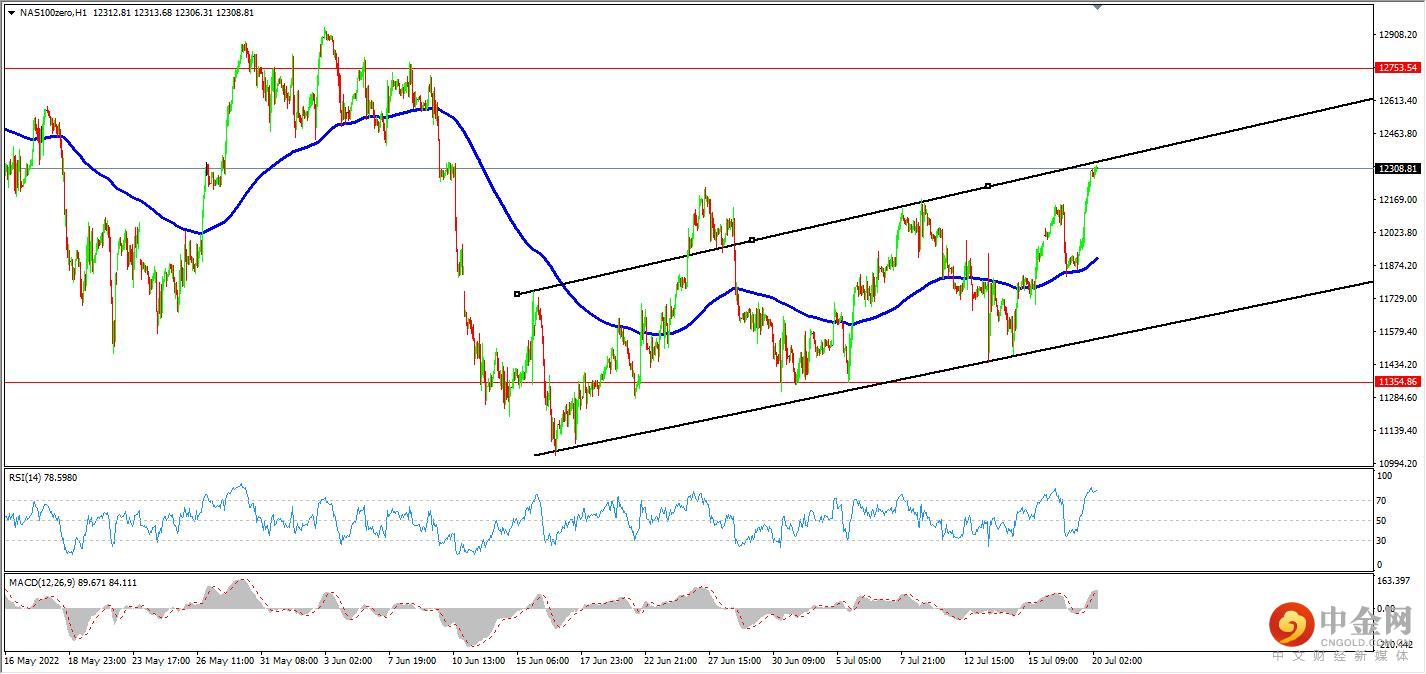Click the NAS100zero,H1 symbol title
The height and width of the screenshot is (674, 1426).
54,13
